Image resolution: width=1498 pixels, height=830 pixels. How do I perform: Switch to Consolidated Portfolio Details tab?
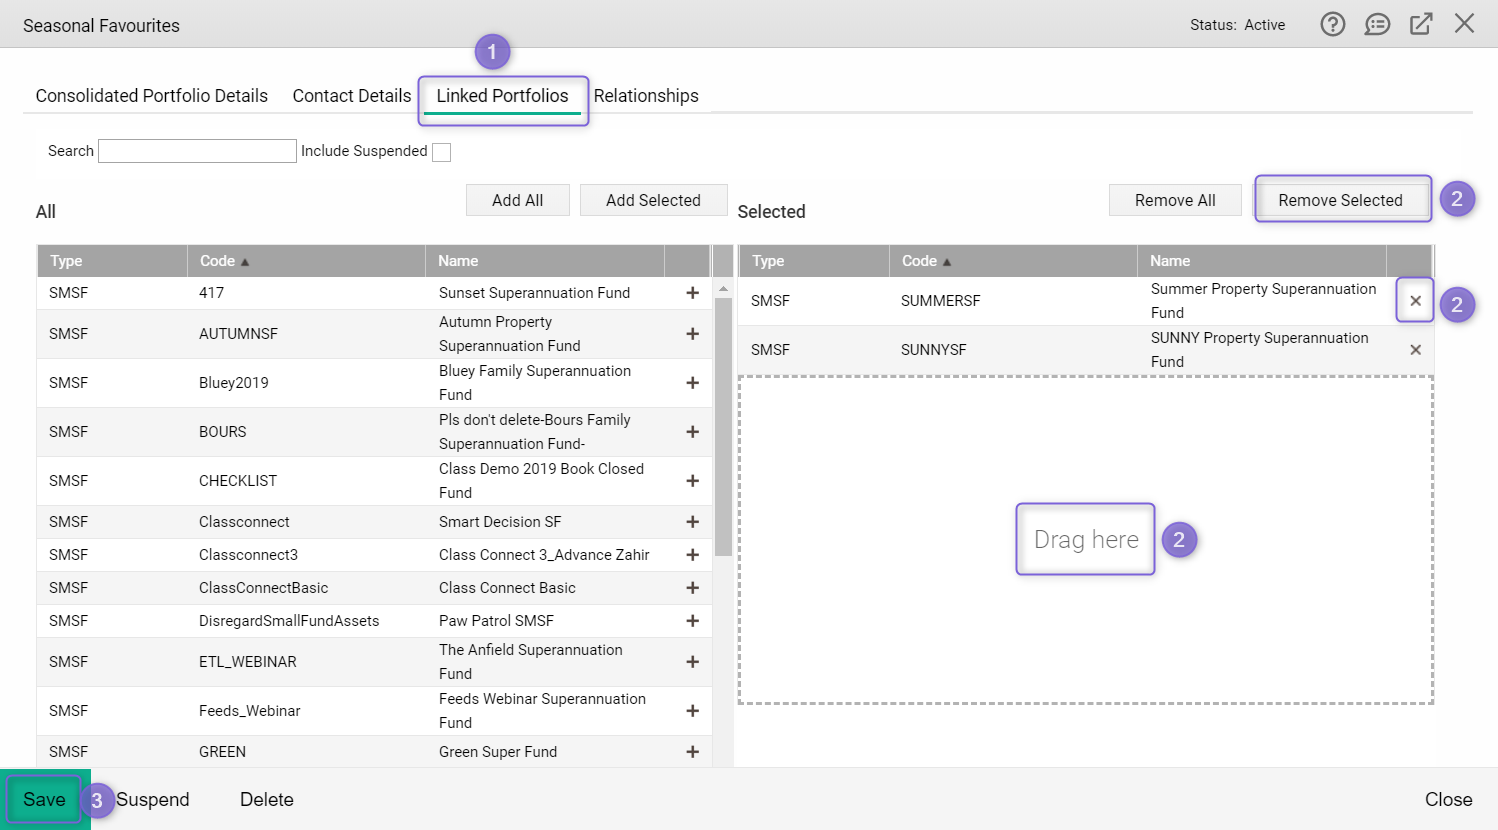click(x=152, y=96)
